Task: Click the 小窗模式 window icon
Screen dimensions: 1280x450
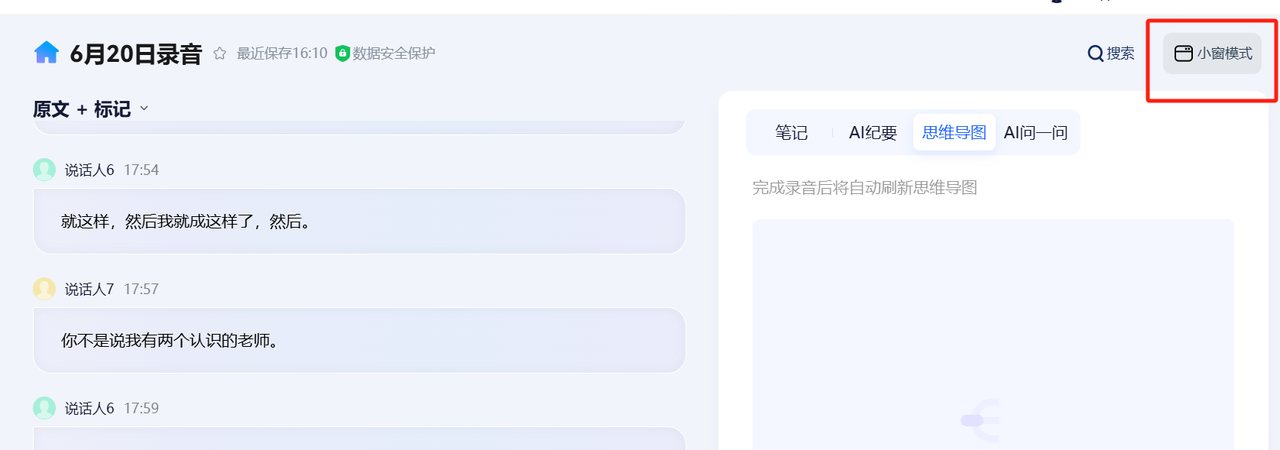Action: [x=1183, y=54]
